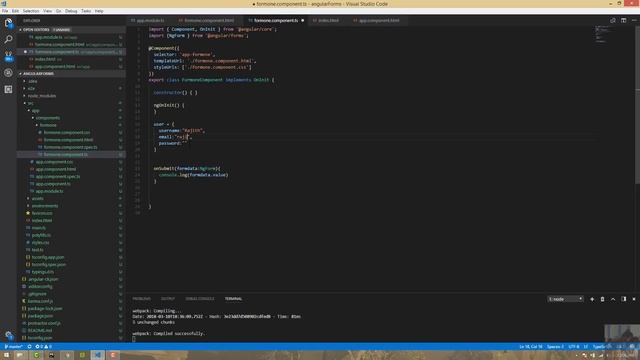Switch to the app.component.html editor tab

pyautogui.click(x=378, y=20)
